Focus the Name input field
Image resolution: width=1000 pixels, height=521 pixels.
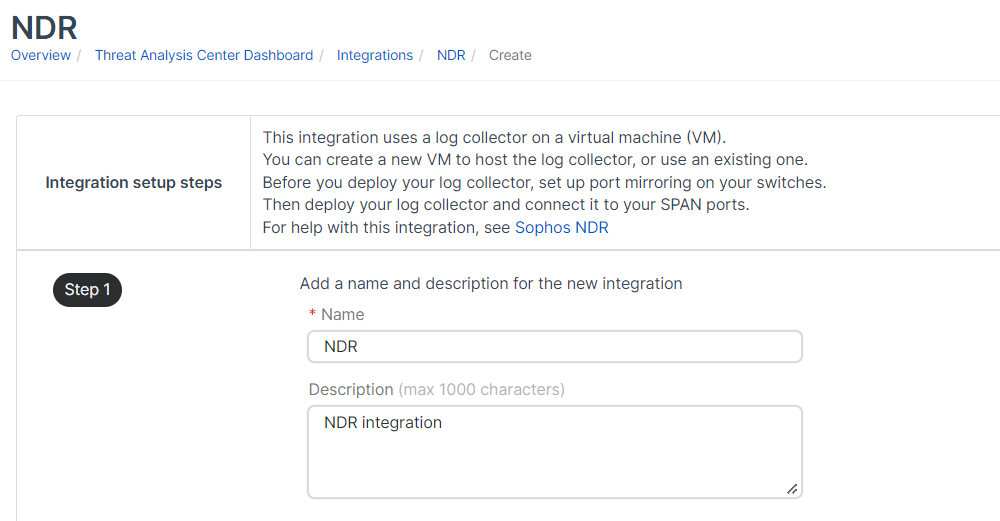point(555,347)
